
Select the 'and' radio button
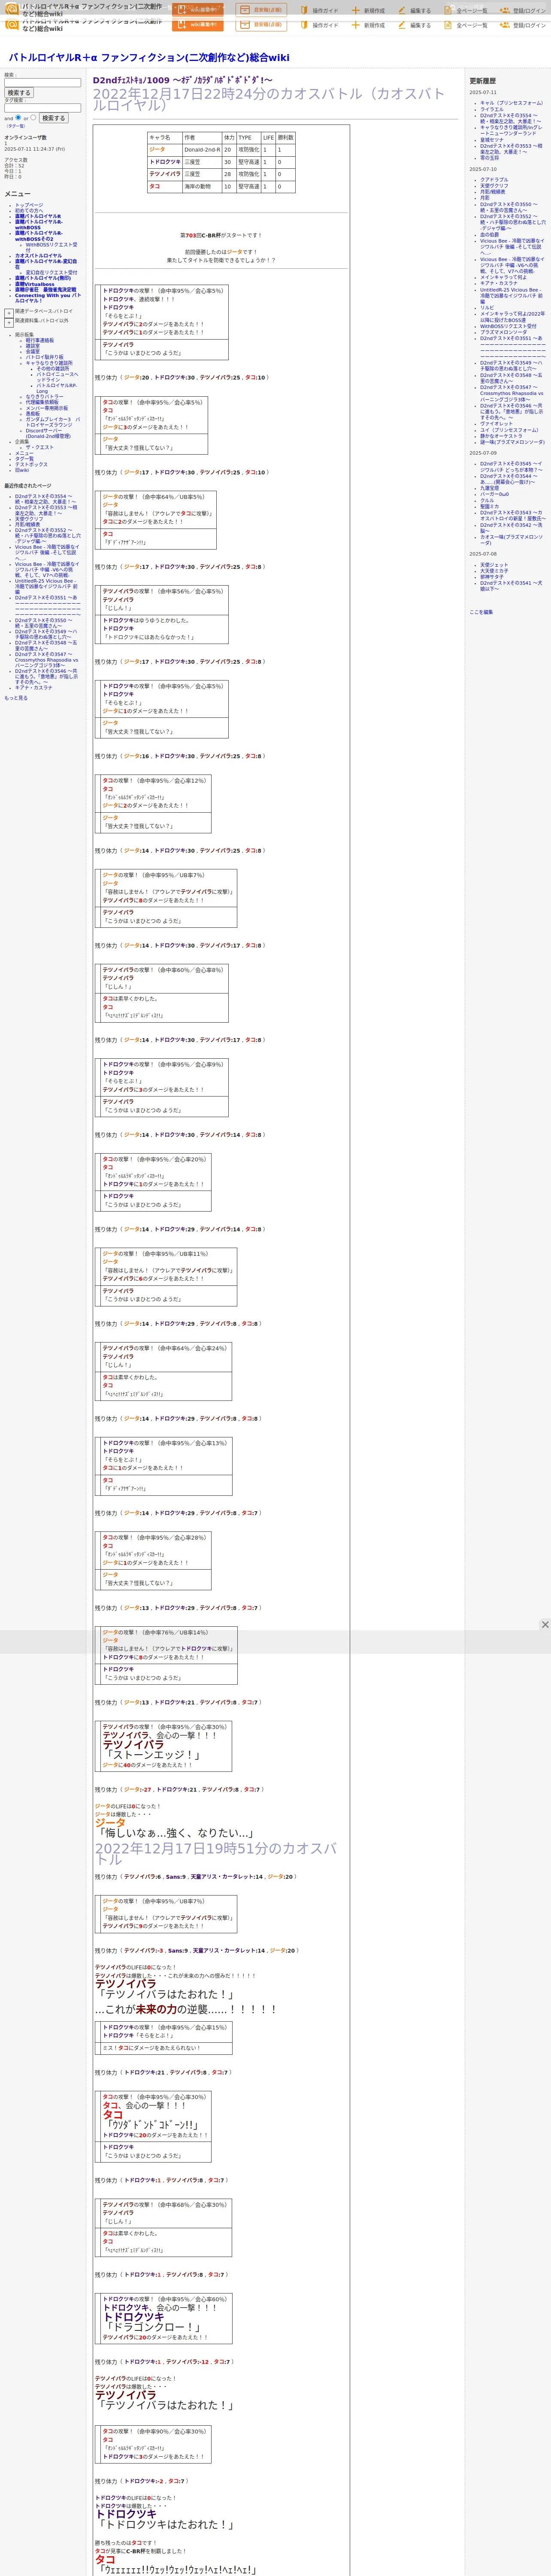coord(18,117)
